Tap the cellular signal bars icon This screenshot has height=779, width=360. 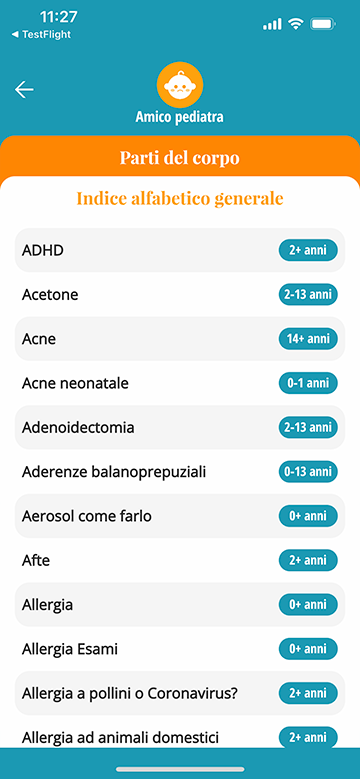272,23
